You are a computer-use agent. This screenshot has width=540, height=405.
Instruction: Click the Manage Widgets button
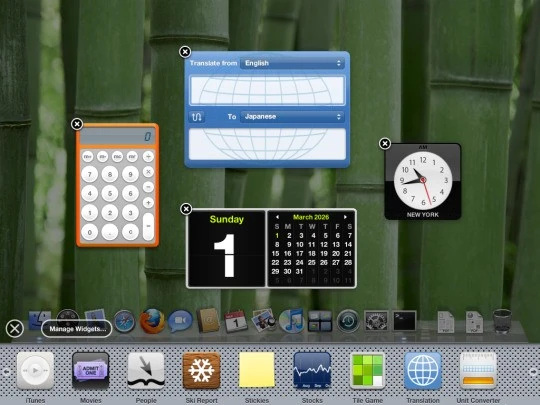(76, 329)
